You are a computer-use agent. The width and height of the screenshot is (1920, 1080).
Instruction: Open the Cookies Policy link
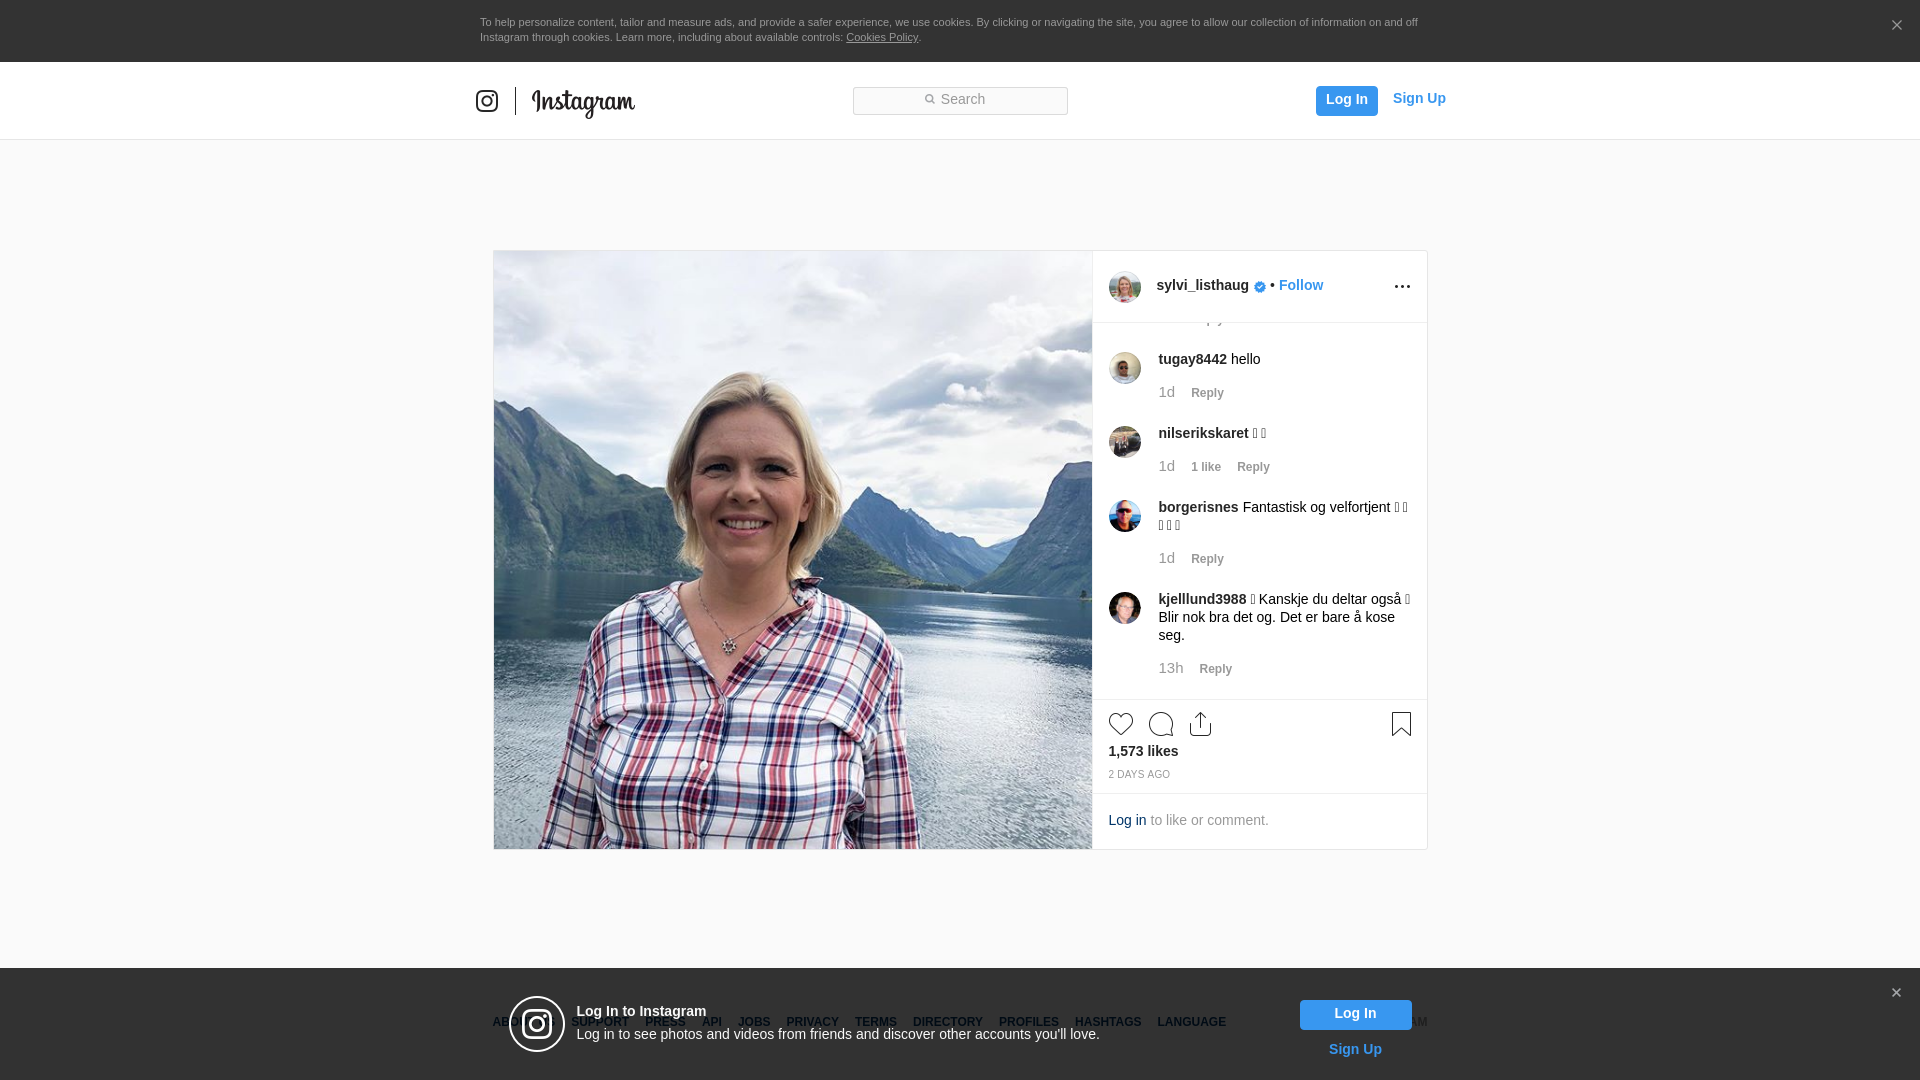click(881, 38)
